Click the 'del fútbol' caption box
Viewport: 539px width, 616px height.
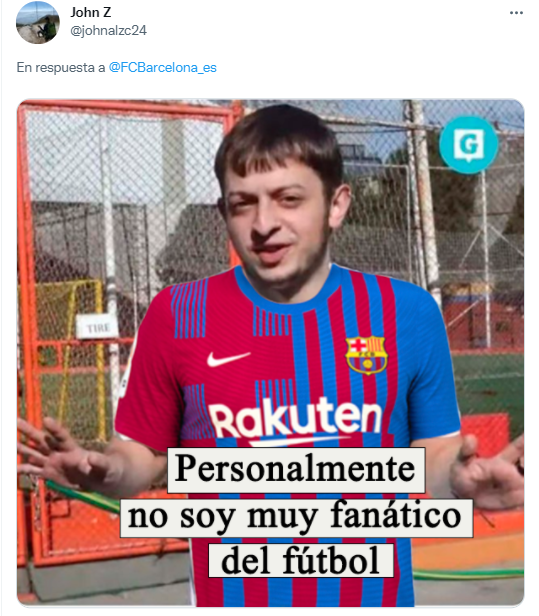(x=301, y=561)
